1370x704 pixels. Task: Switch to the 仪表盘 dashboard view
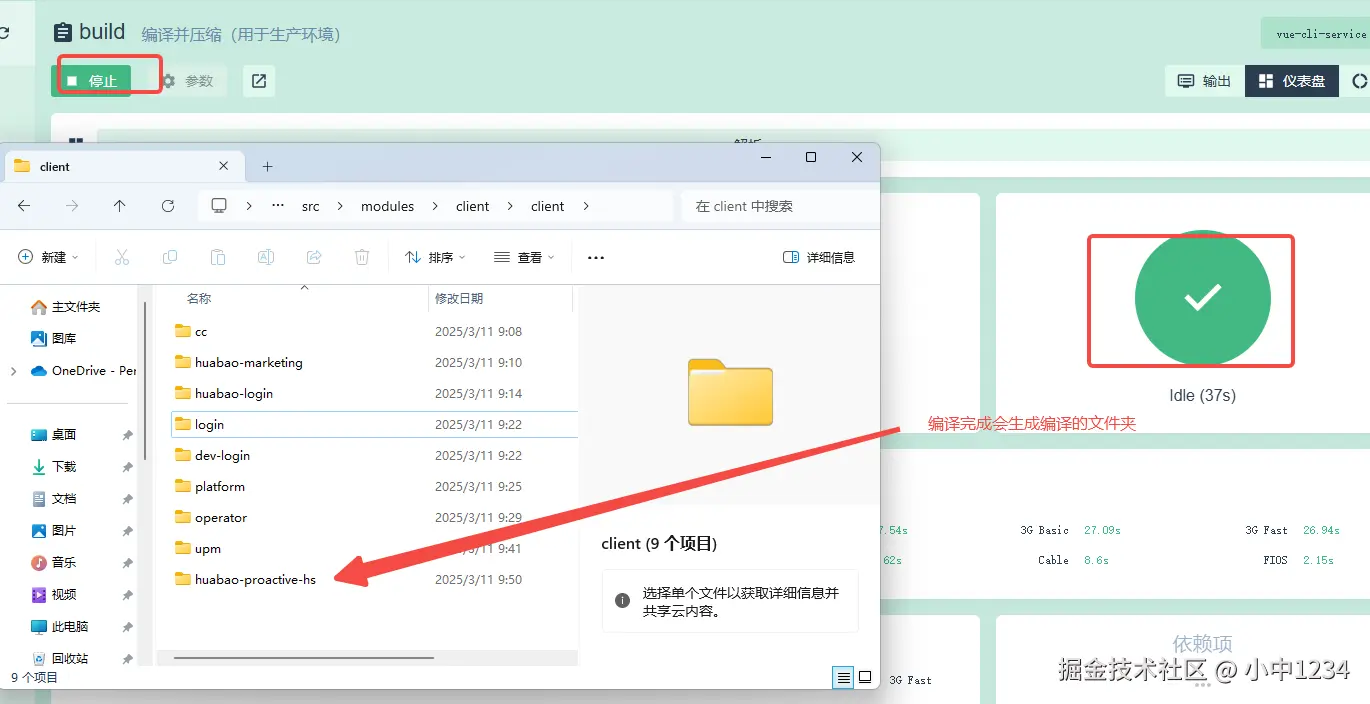coord(1292,81)
